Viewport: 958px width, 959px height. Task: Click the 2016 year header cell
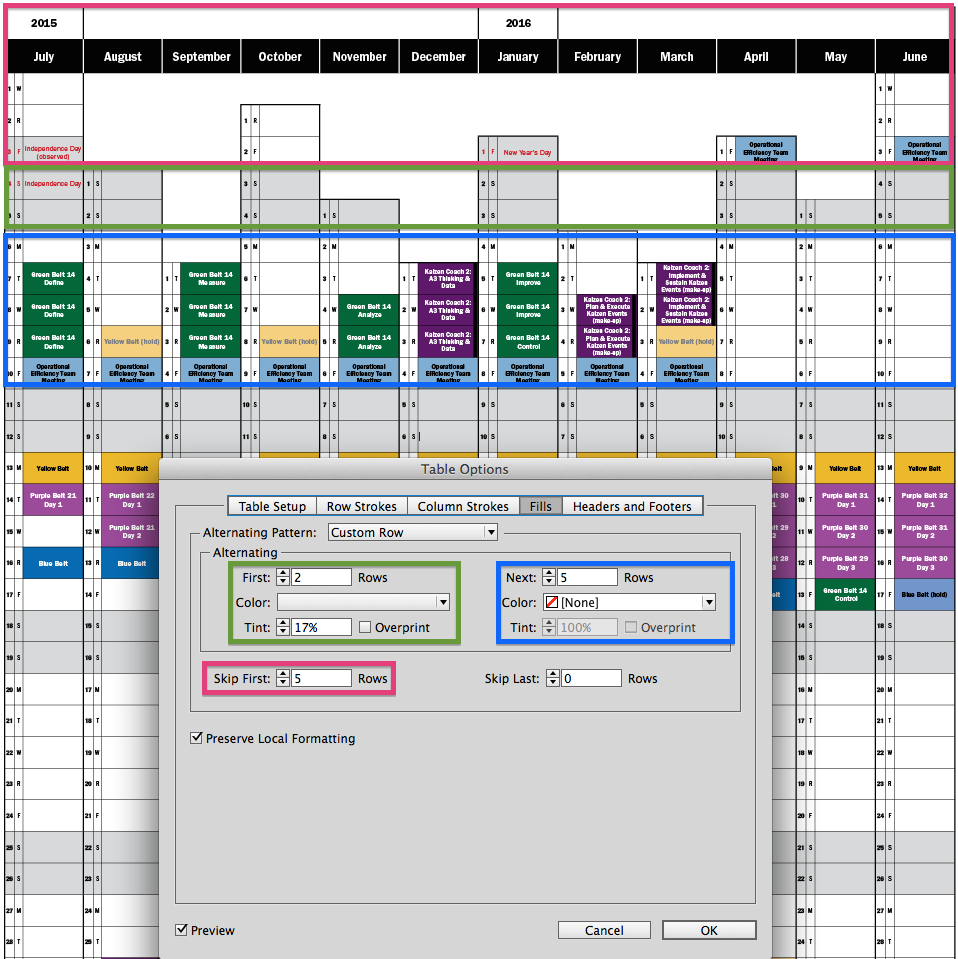[518, 23]
